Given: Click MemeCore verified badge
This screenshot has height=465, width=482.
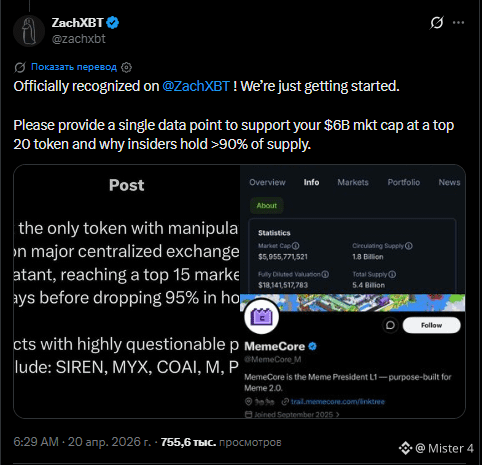Looking at the screenshot, I should [312, 347].
